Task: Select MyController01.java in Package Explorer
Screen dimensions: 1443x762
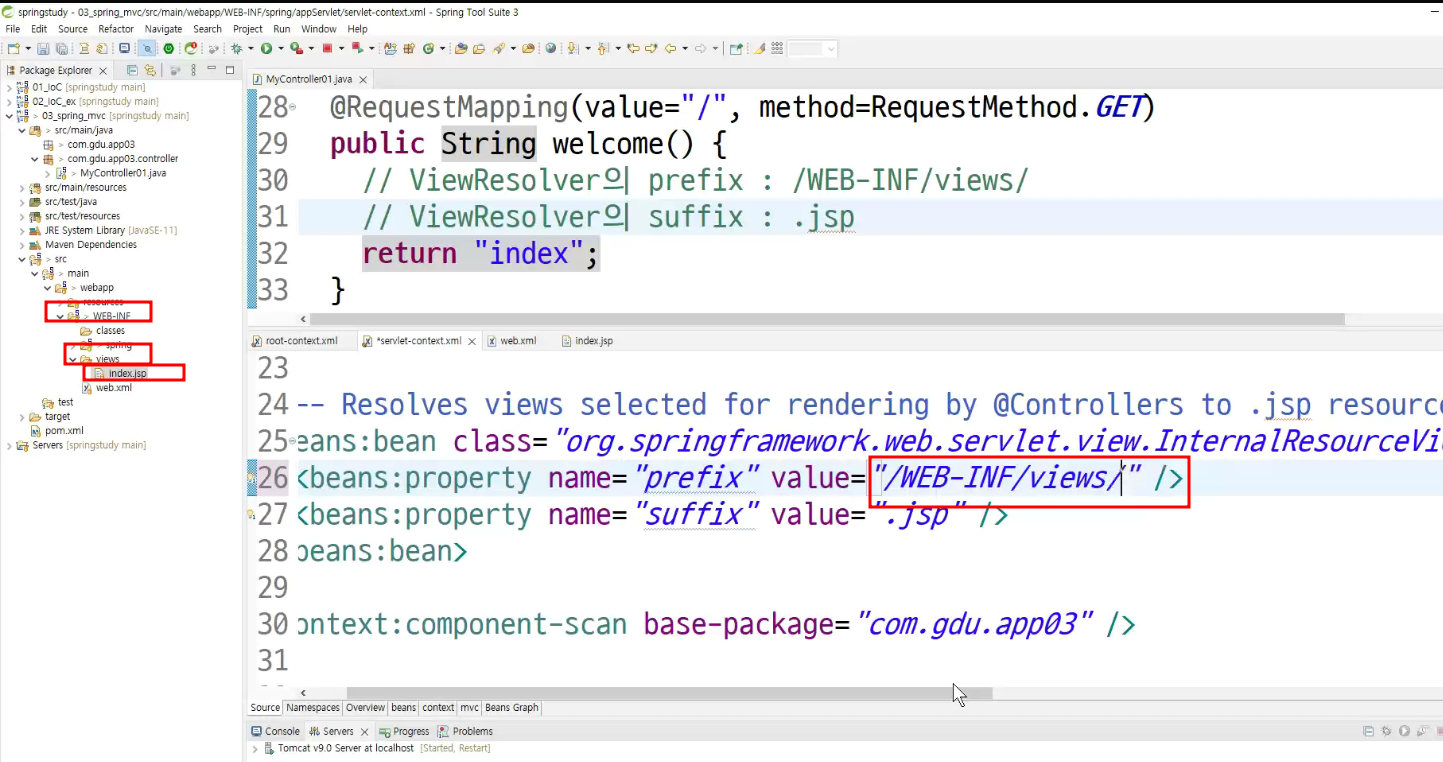Action: click(122, 173)
